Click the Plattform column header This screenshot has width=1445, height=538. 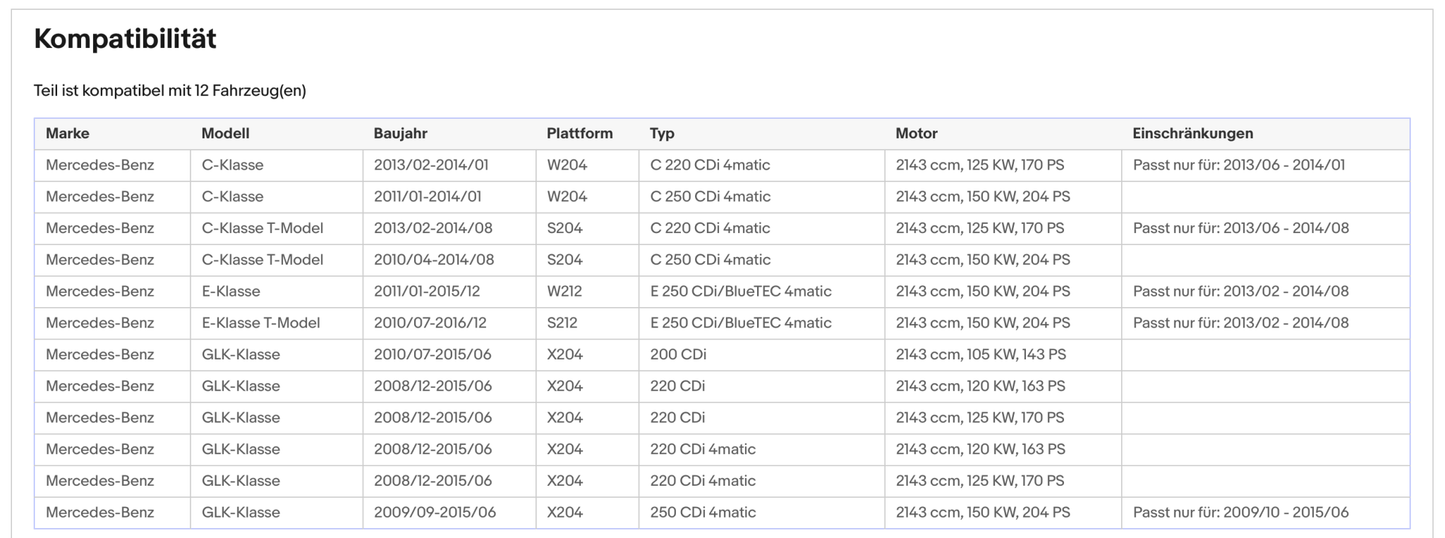[x=579, y=133]
